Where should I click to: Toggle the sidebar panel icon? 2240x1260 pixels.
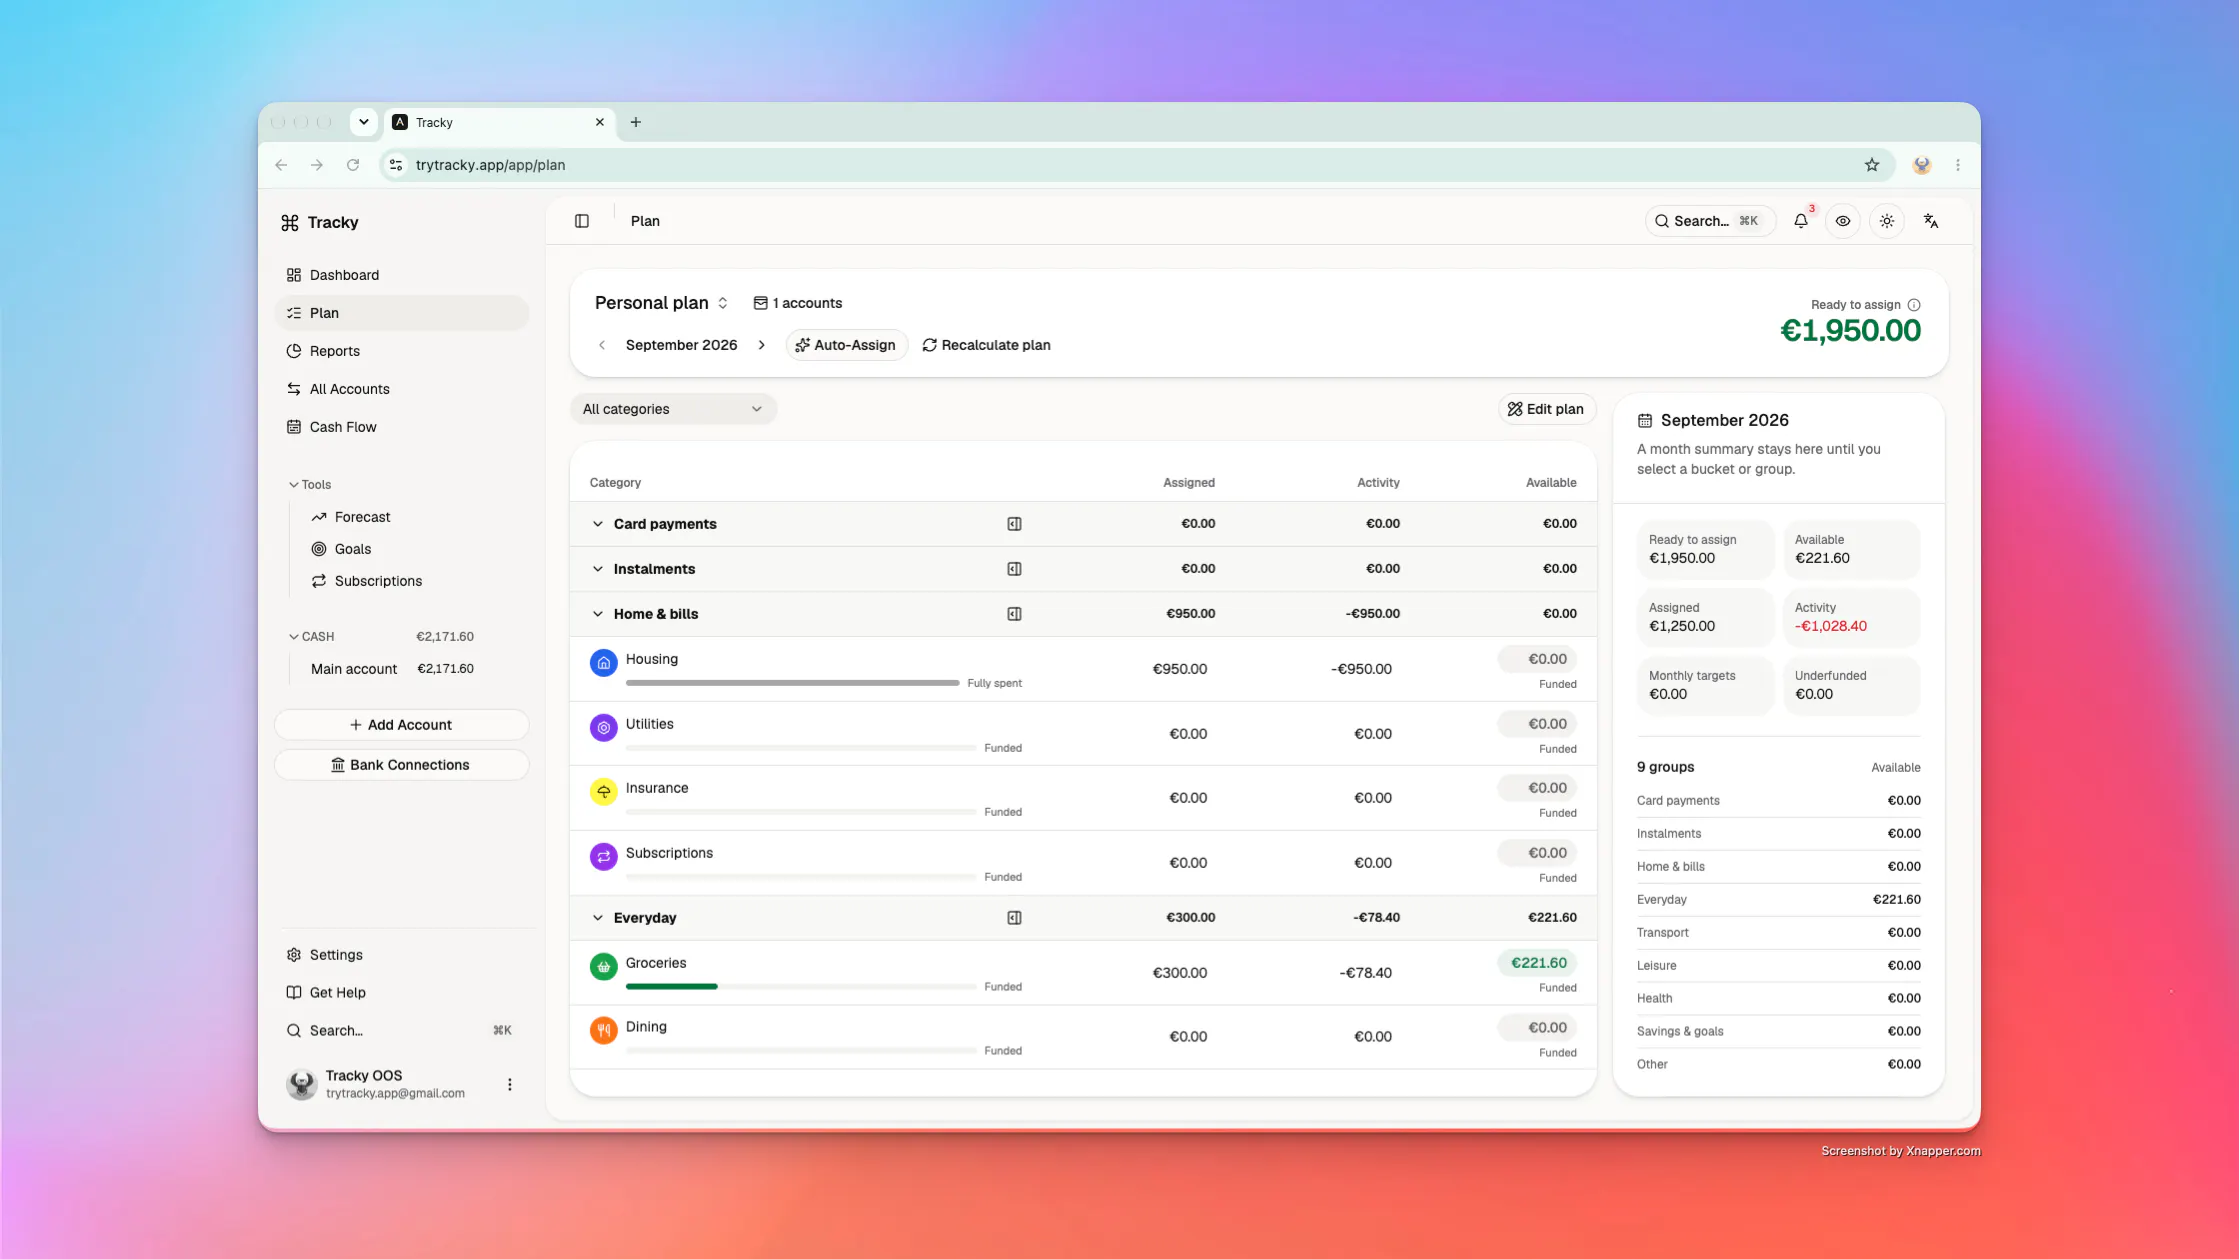click(582, 221)
